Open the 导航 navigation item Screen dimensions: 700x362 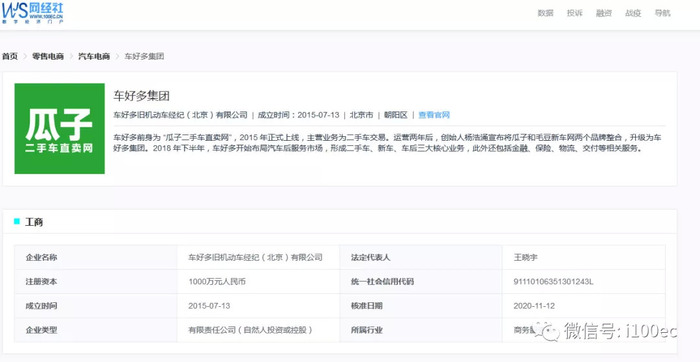click(662, 13)
